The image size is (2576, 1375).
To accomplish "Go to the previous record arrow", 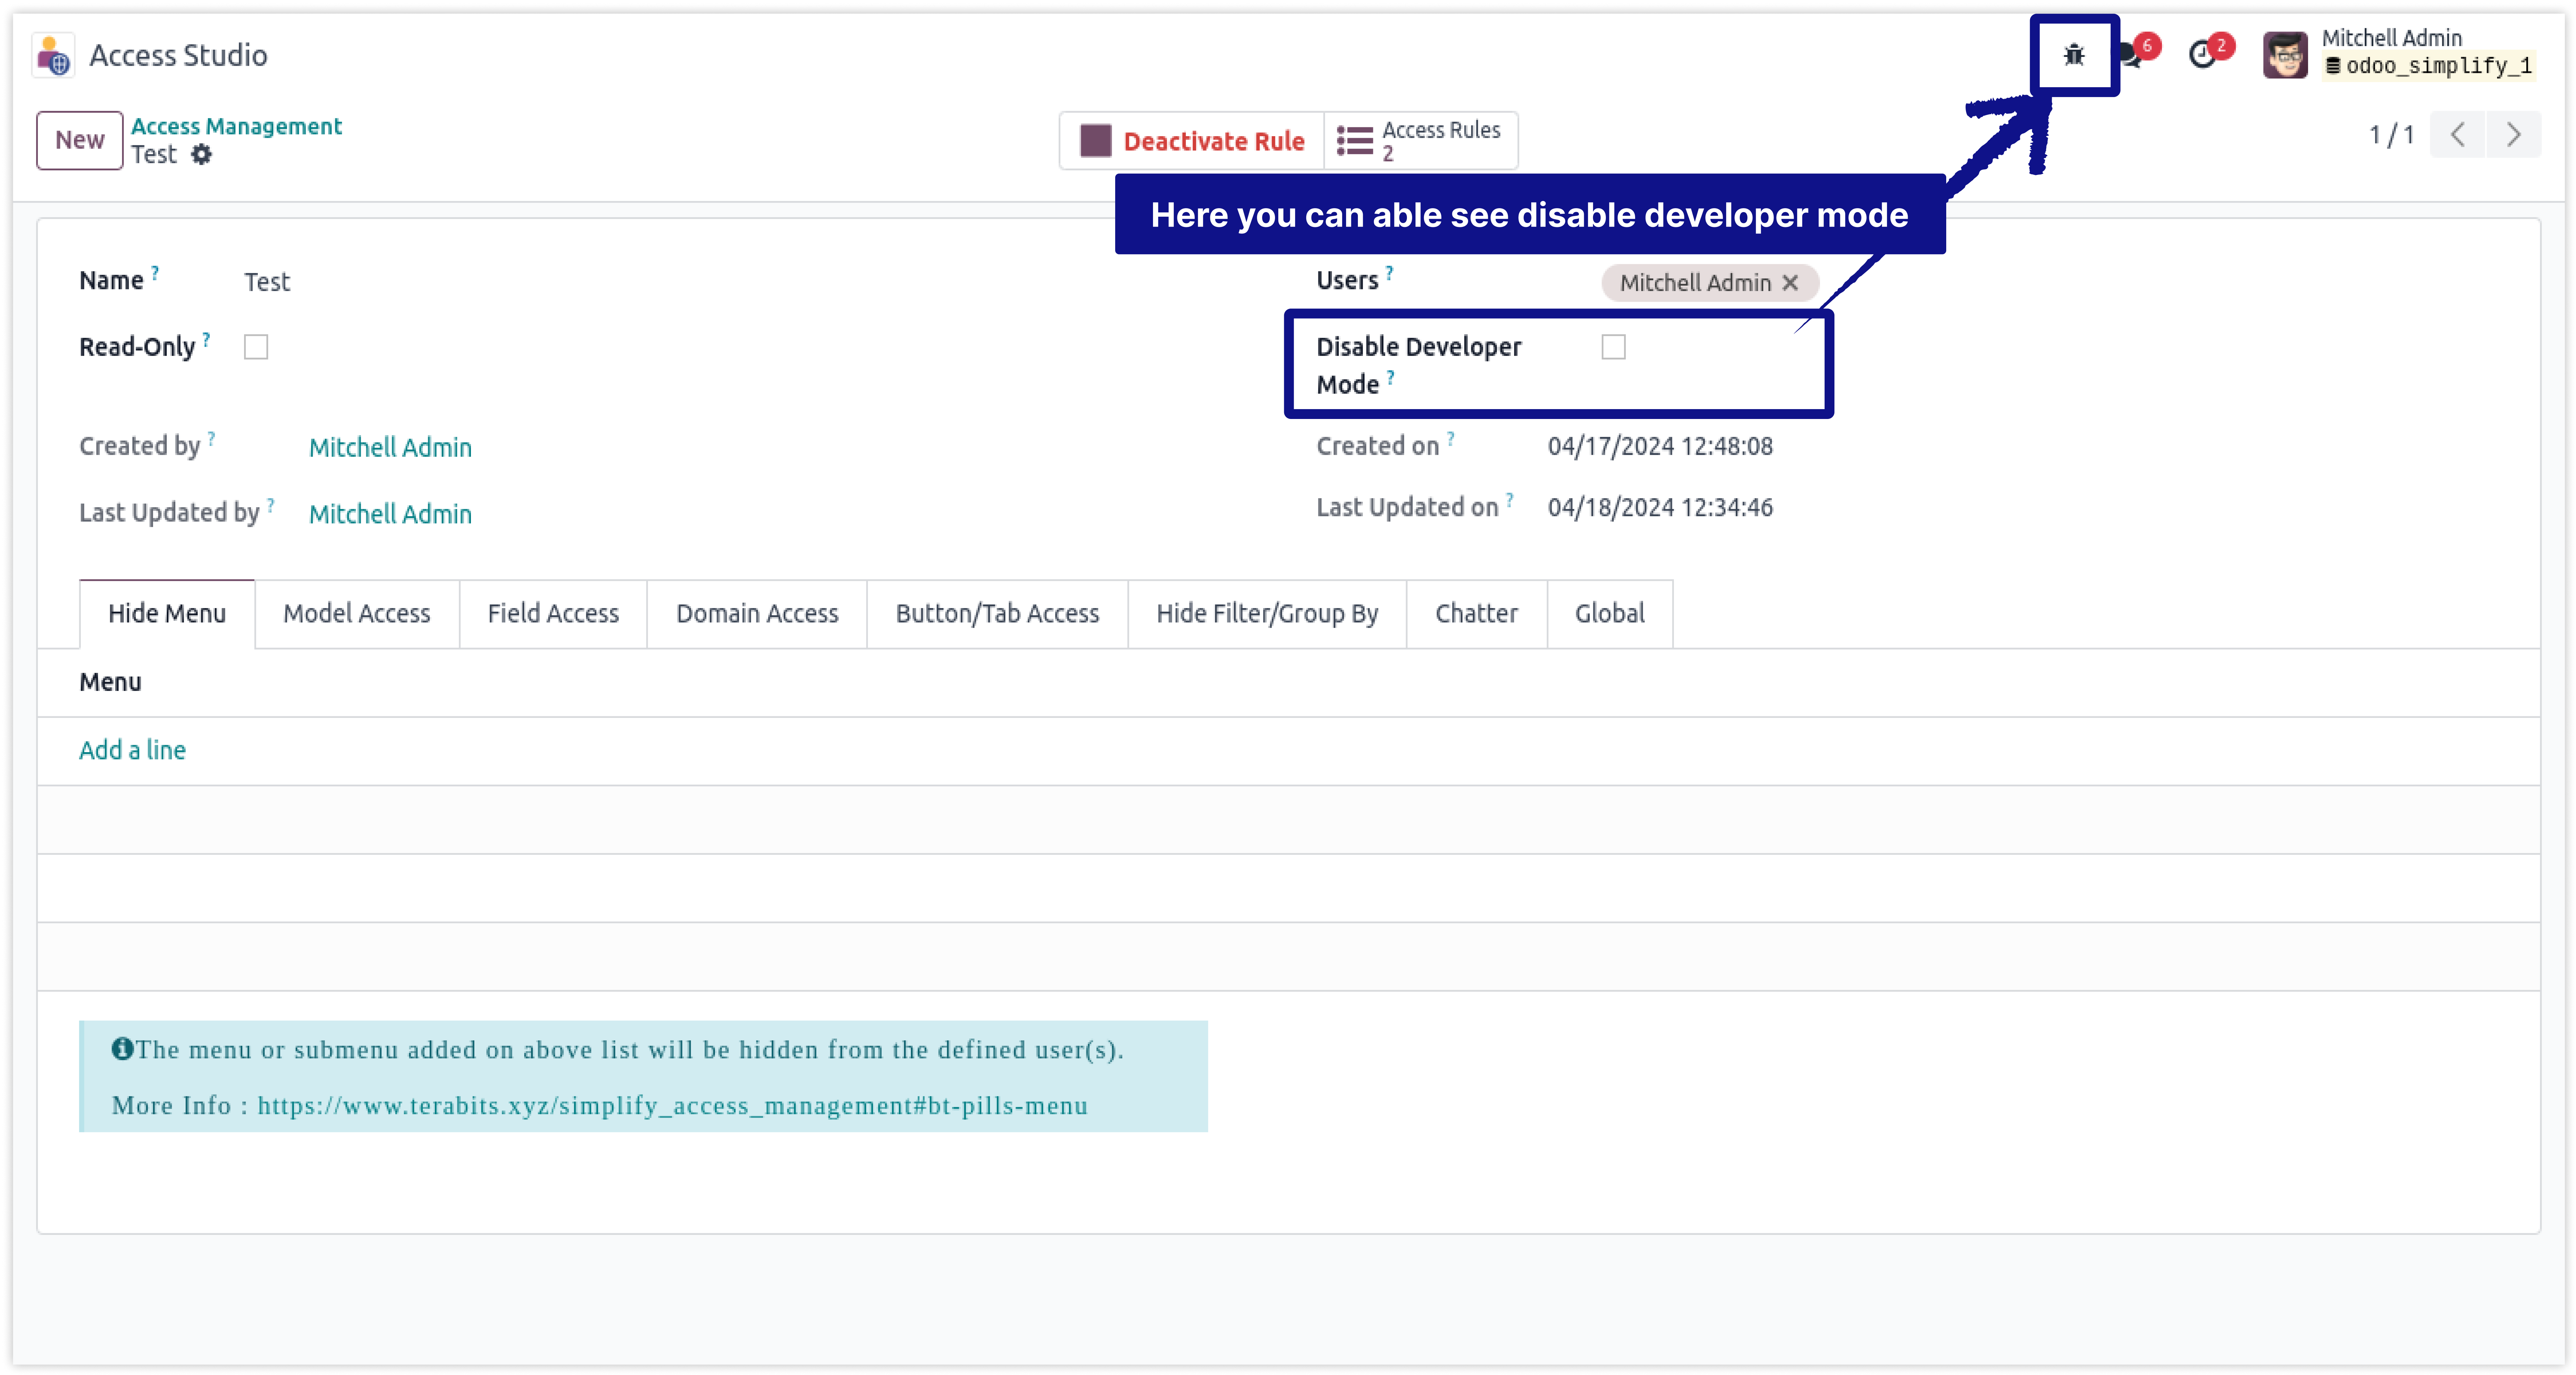I will point(2457,135).
